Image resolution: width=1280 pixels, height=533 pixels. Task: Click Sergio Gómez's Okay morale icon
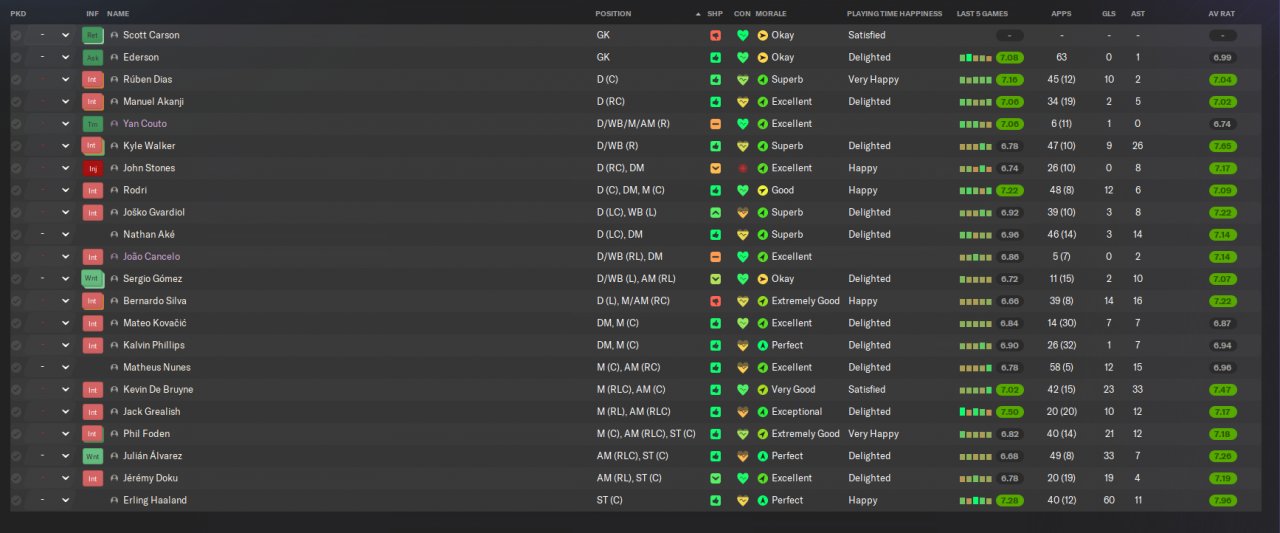(763, 279)
